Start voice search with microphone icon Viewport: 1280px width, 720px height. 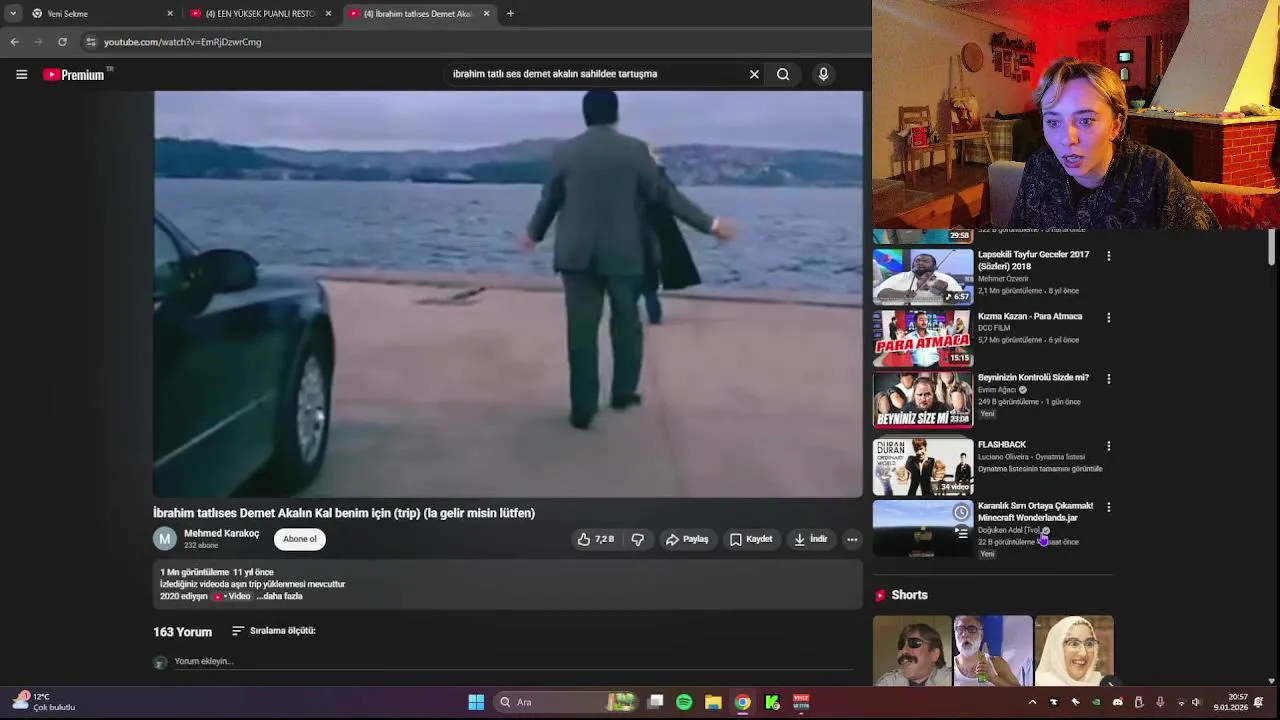click(x=823, y=74)
